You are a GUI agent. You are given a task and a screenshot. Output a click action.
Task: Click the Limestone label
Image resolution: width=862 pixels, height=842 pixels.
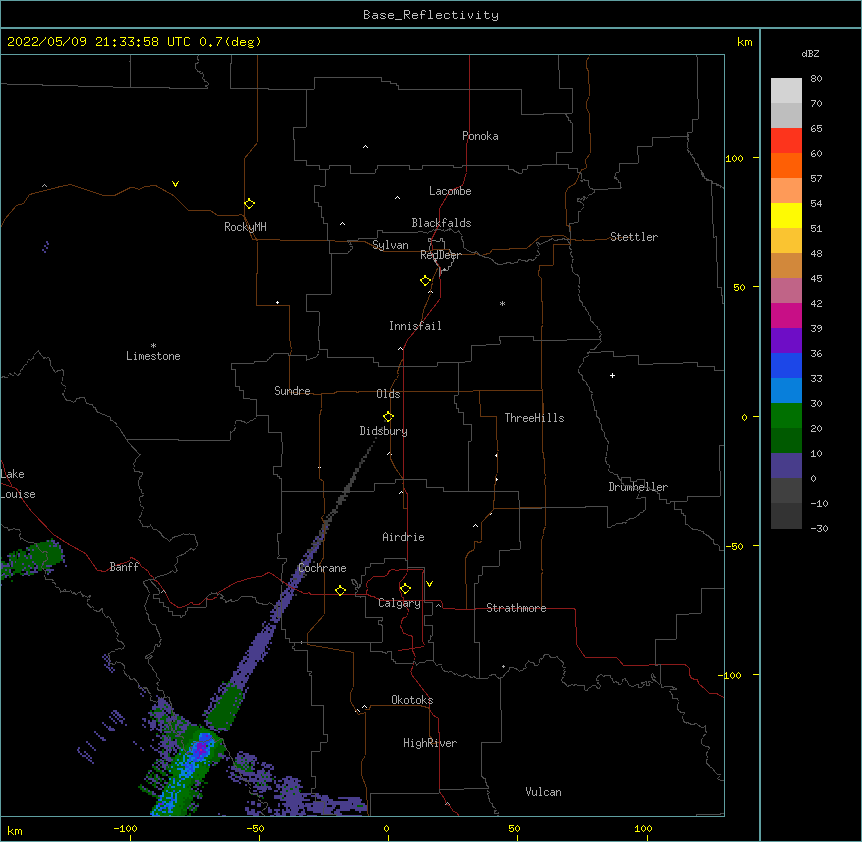[x=153, y=356]
